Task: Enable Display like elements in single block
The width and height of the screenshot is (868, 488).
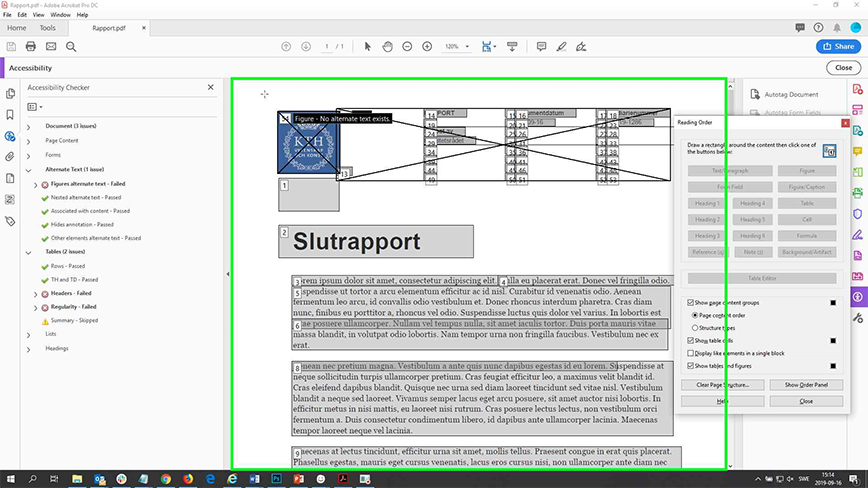Action: tap(691, 353)
